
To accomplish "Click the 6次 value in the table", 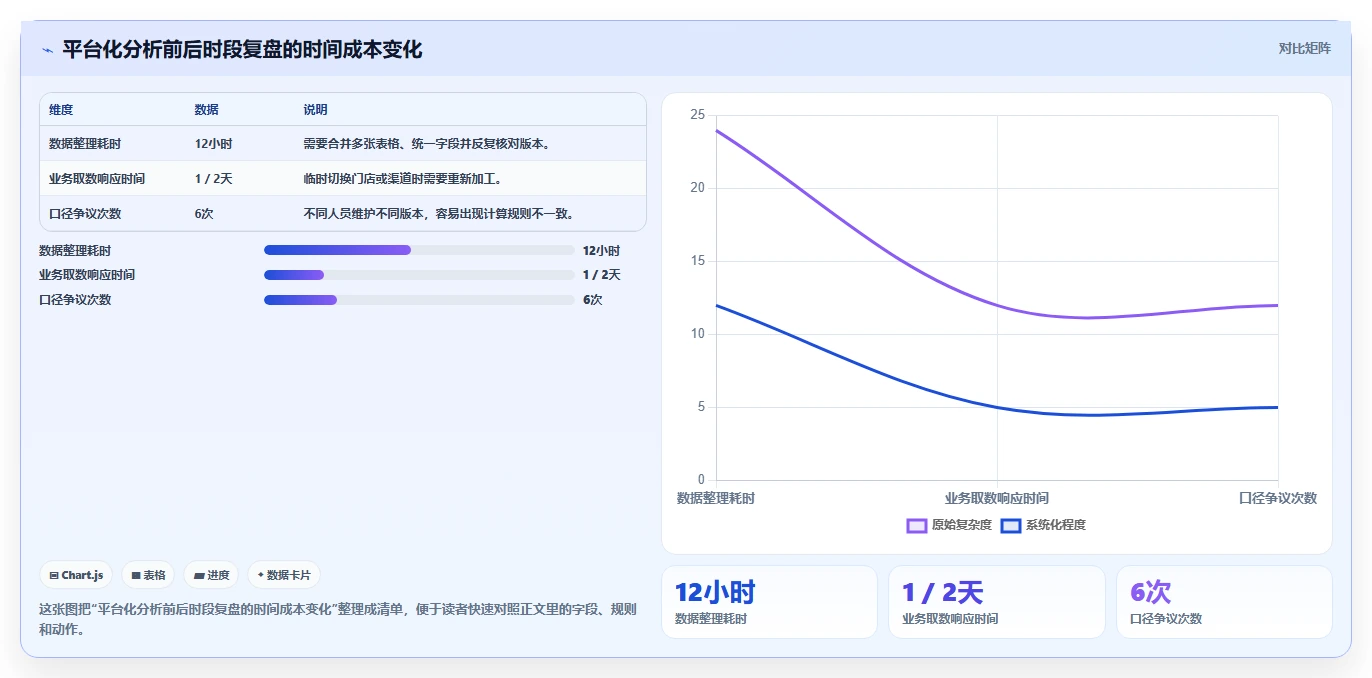I will click(204, 214).
